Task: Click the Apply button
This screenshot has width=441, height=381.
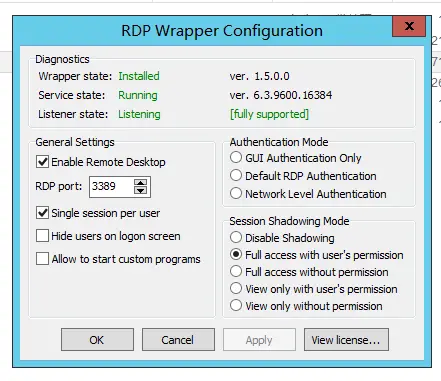Action: click(259, 340)
